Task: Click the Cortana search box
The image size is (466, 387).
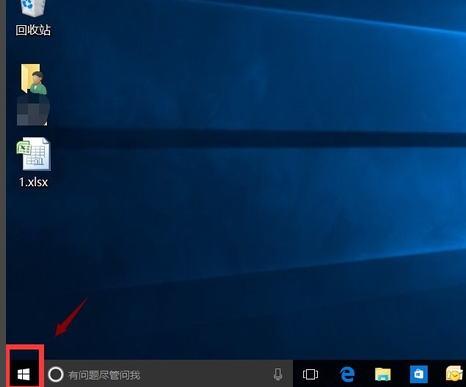Action: pyautogui.click(x=169, y=374)
